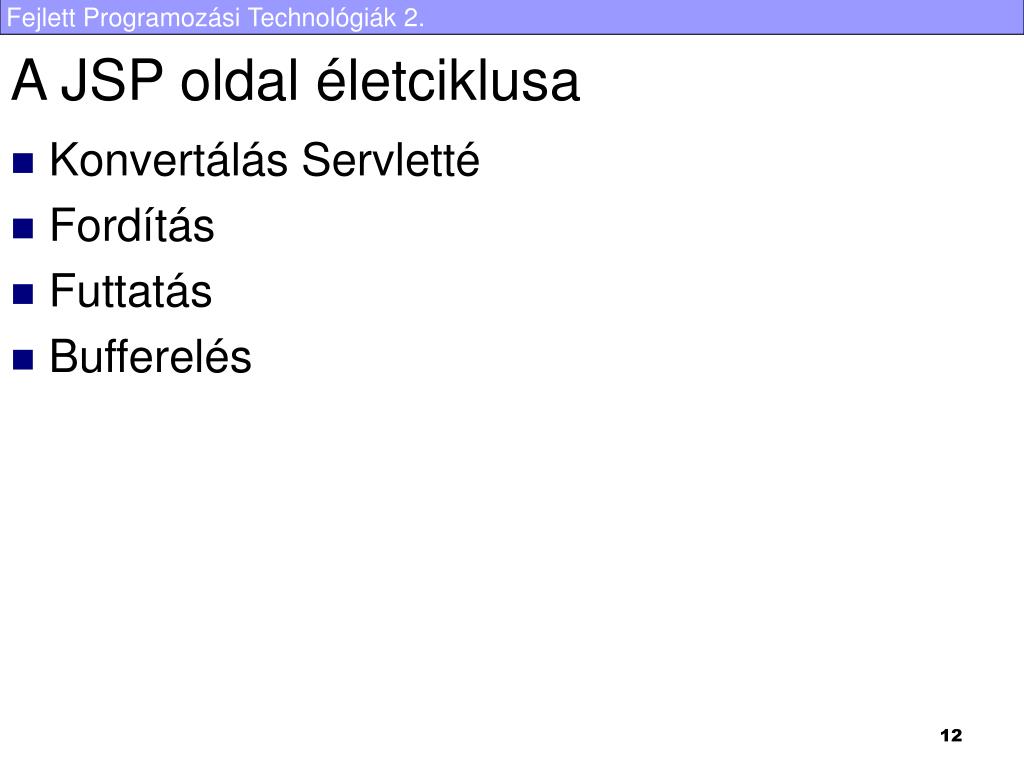Click the word Programozási in the header

[162, 18]
